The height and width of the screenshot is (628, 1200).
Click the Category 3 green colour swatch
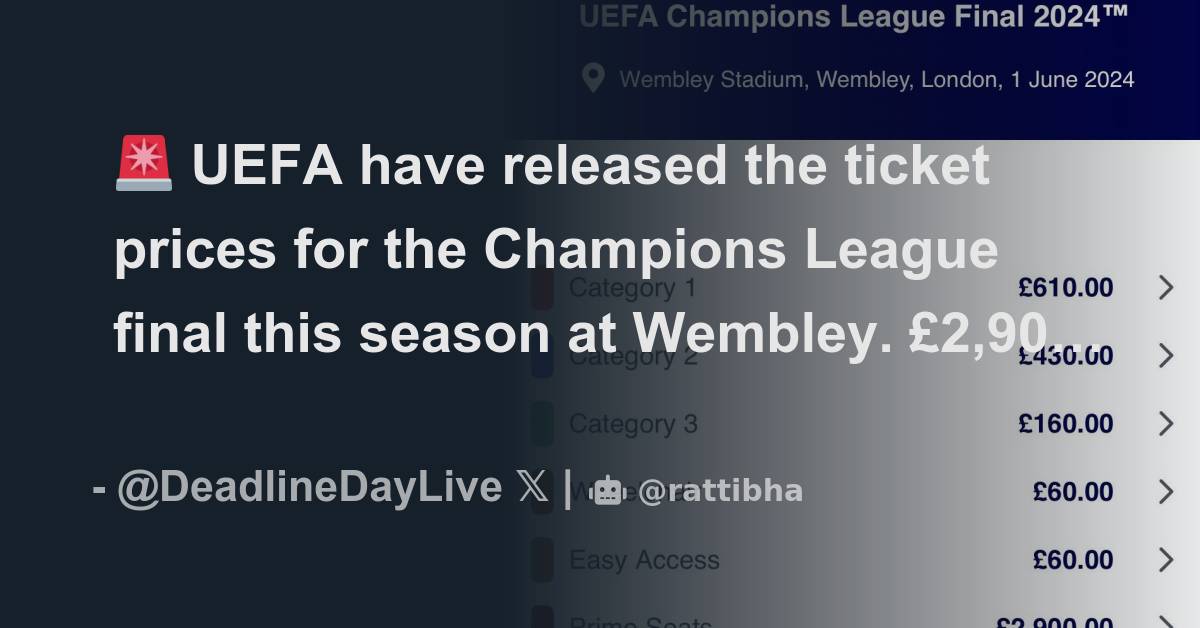pyautogui.click(x=541, y=424)
